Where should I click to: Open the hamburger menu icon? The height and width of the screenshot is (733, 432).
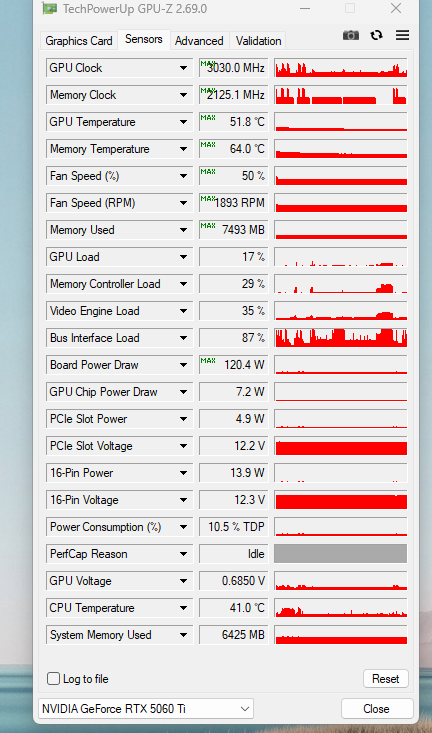(403, 35)
